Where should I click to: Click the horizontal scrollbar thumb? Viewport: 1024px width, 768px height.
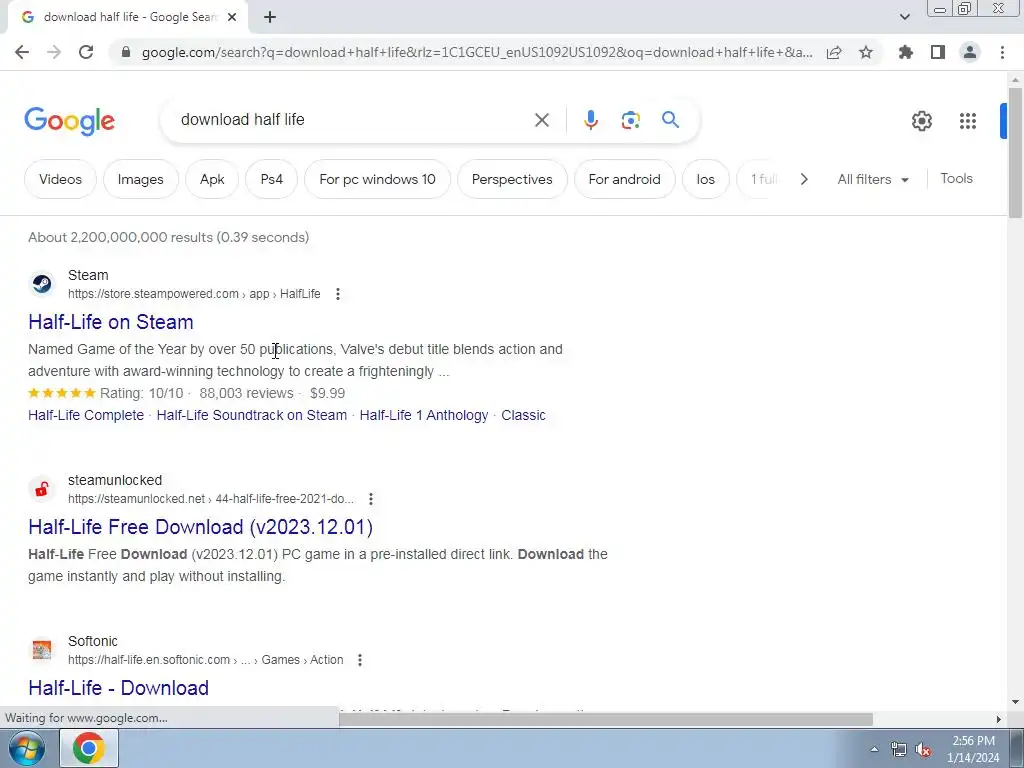(605, 719)
